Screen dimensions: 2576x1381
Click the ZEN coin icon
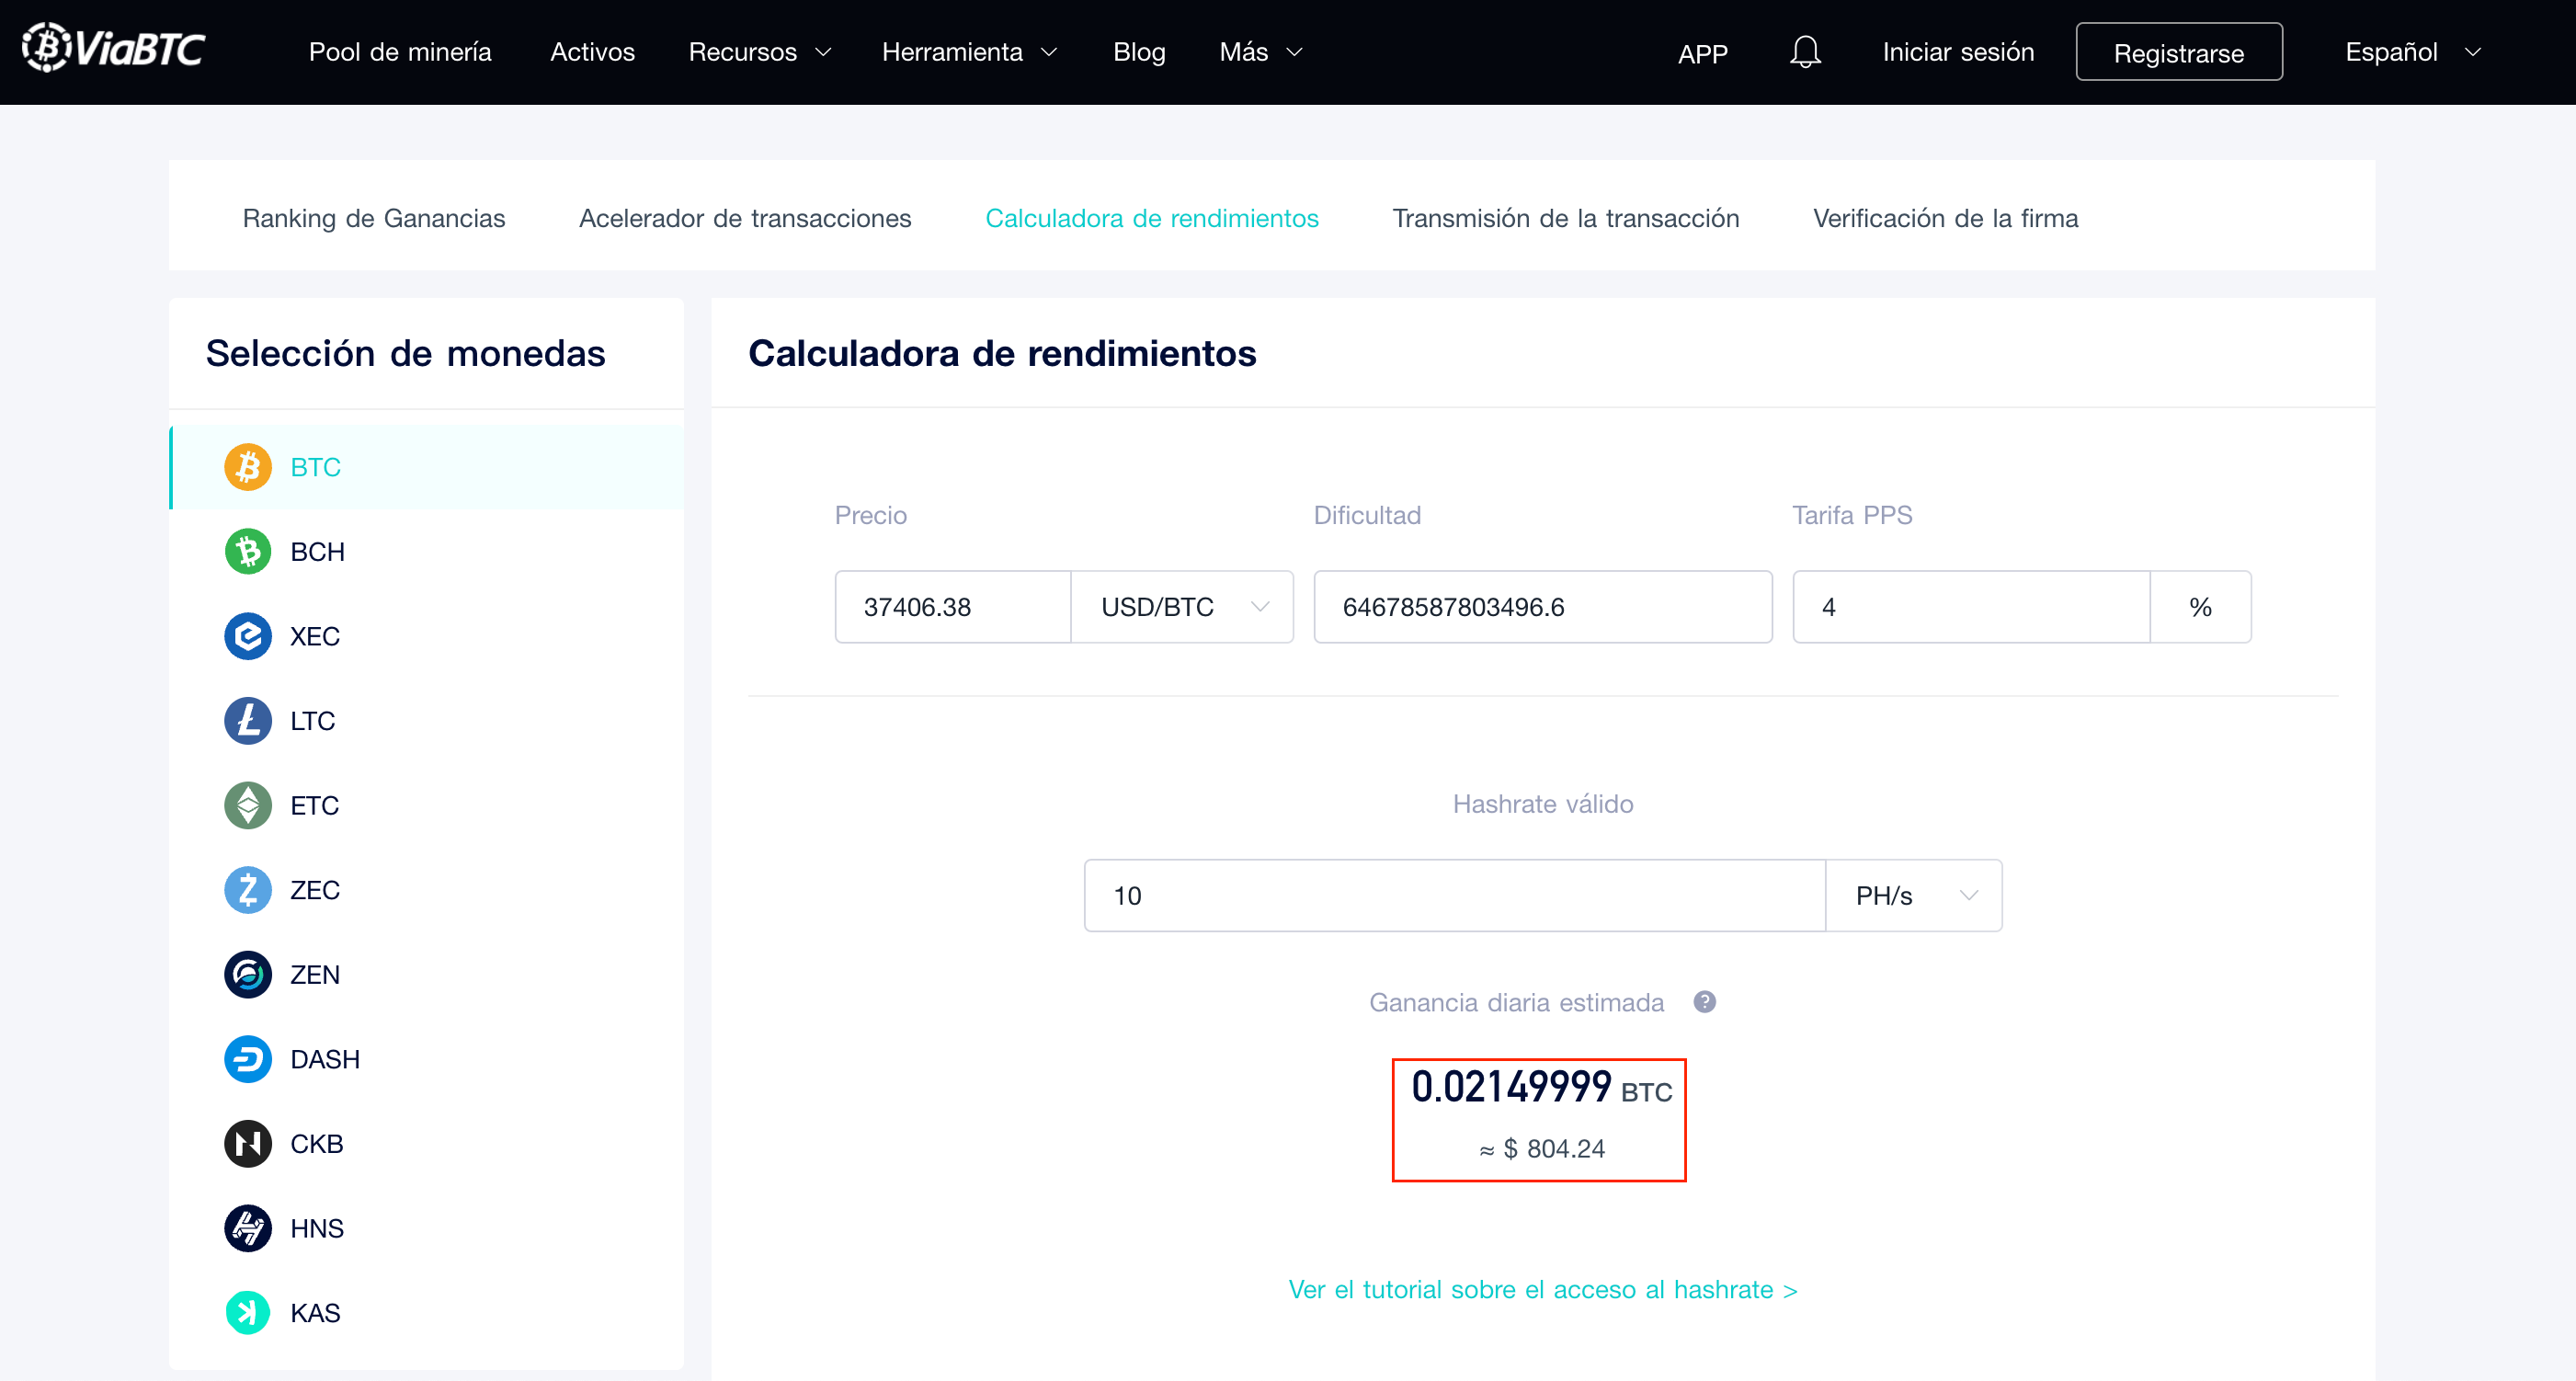pos(247,974)
